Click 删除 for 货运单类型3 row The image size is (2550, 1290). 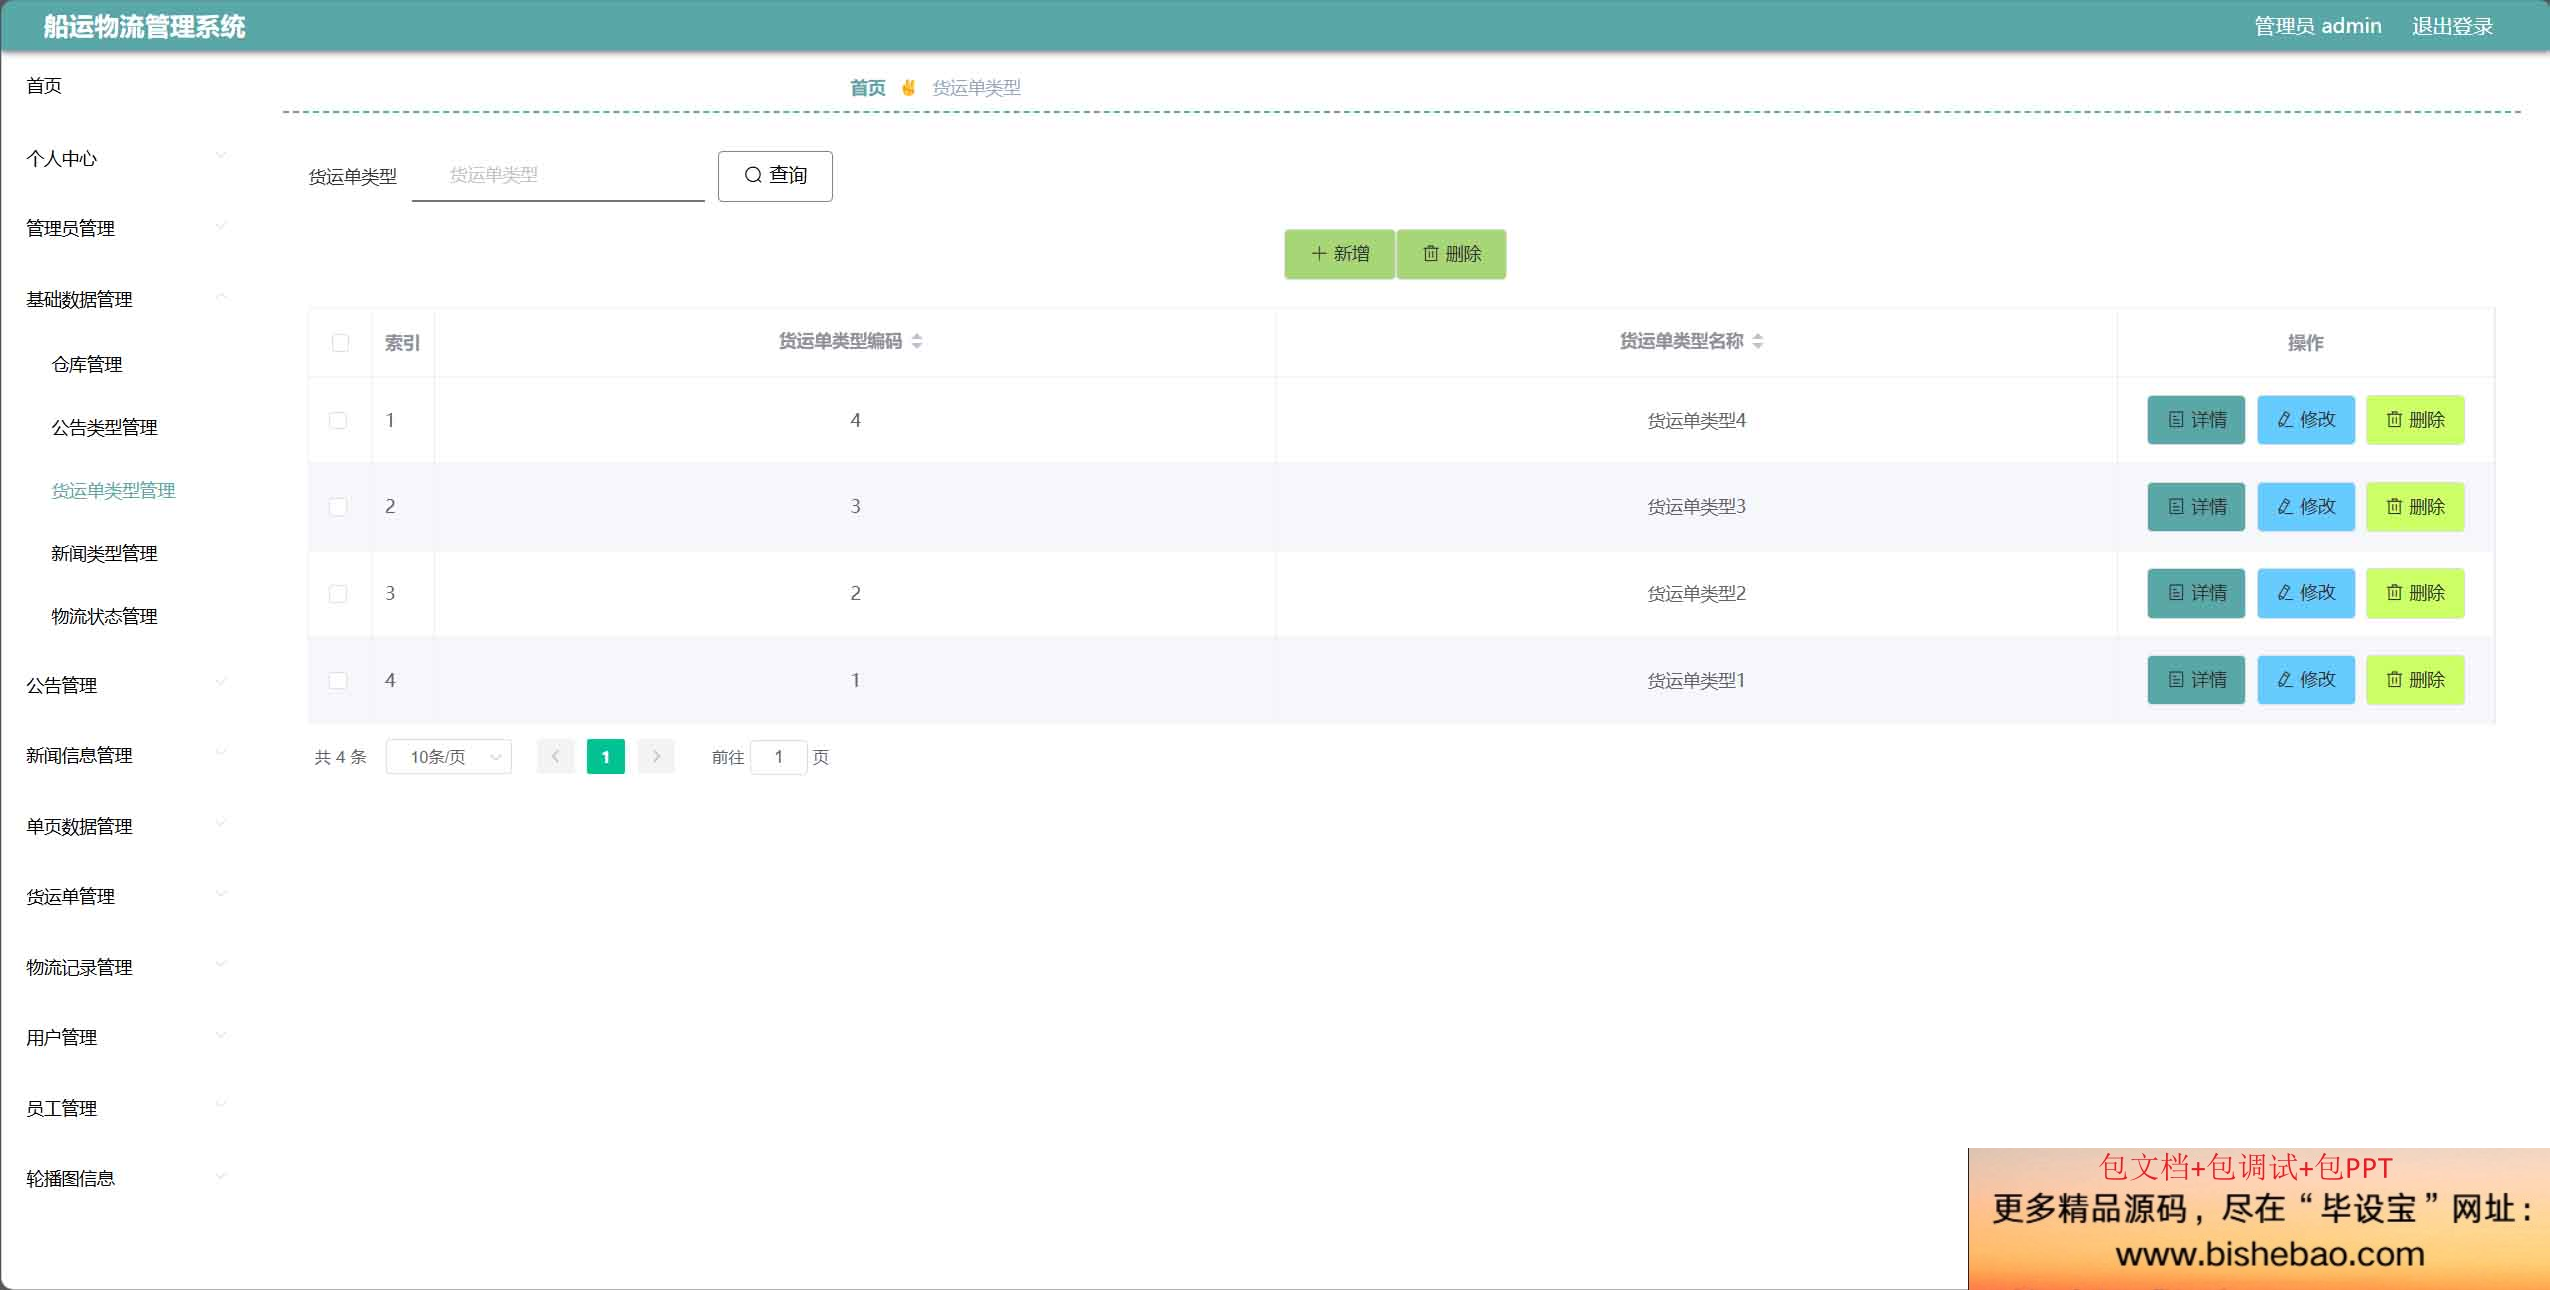[x=2415, y=507]
